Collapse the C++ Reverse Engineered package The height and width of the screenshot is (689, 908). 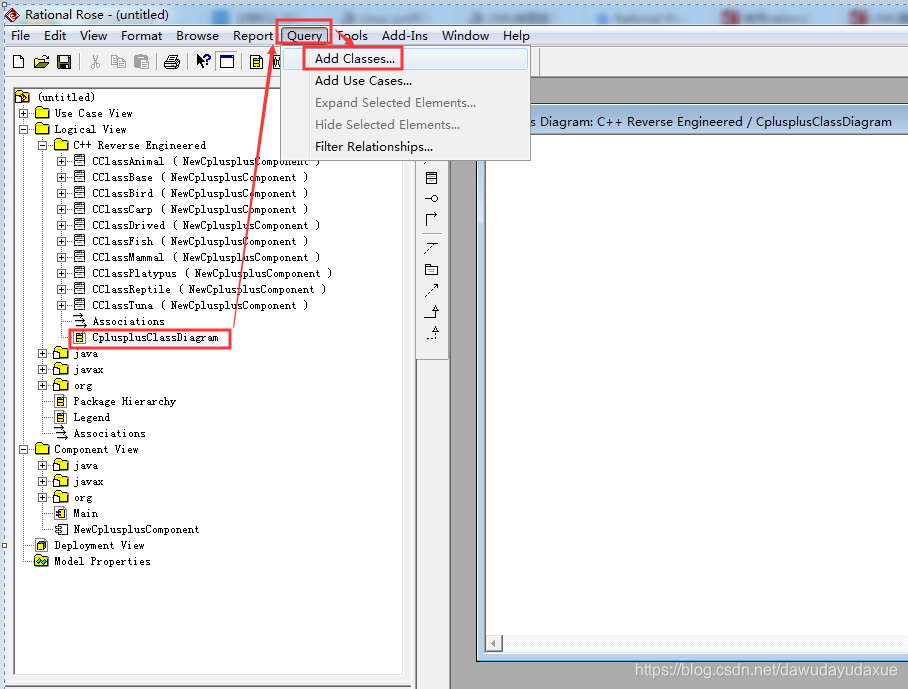(42, 145)
